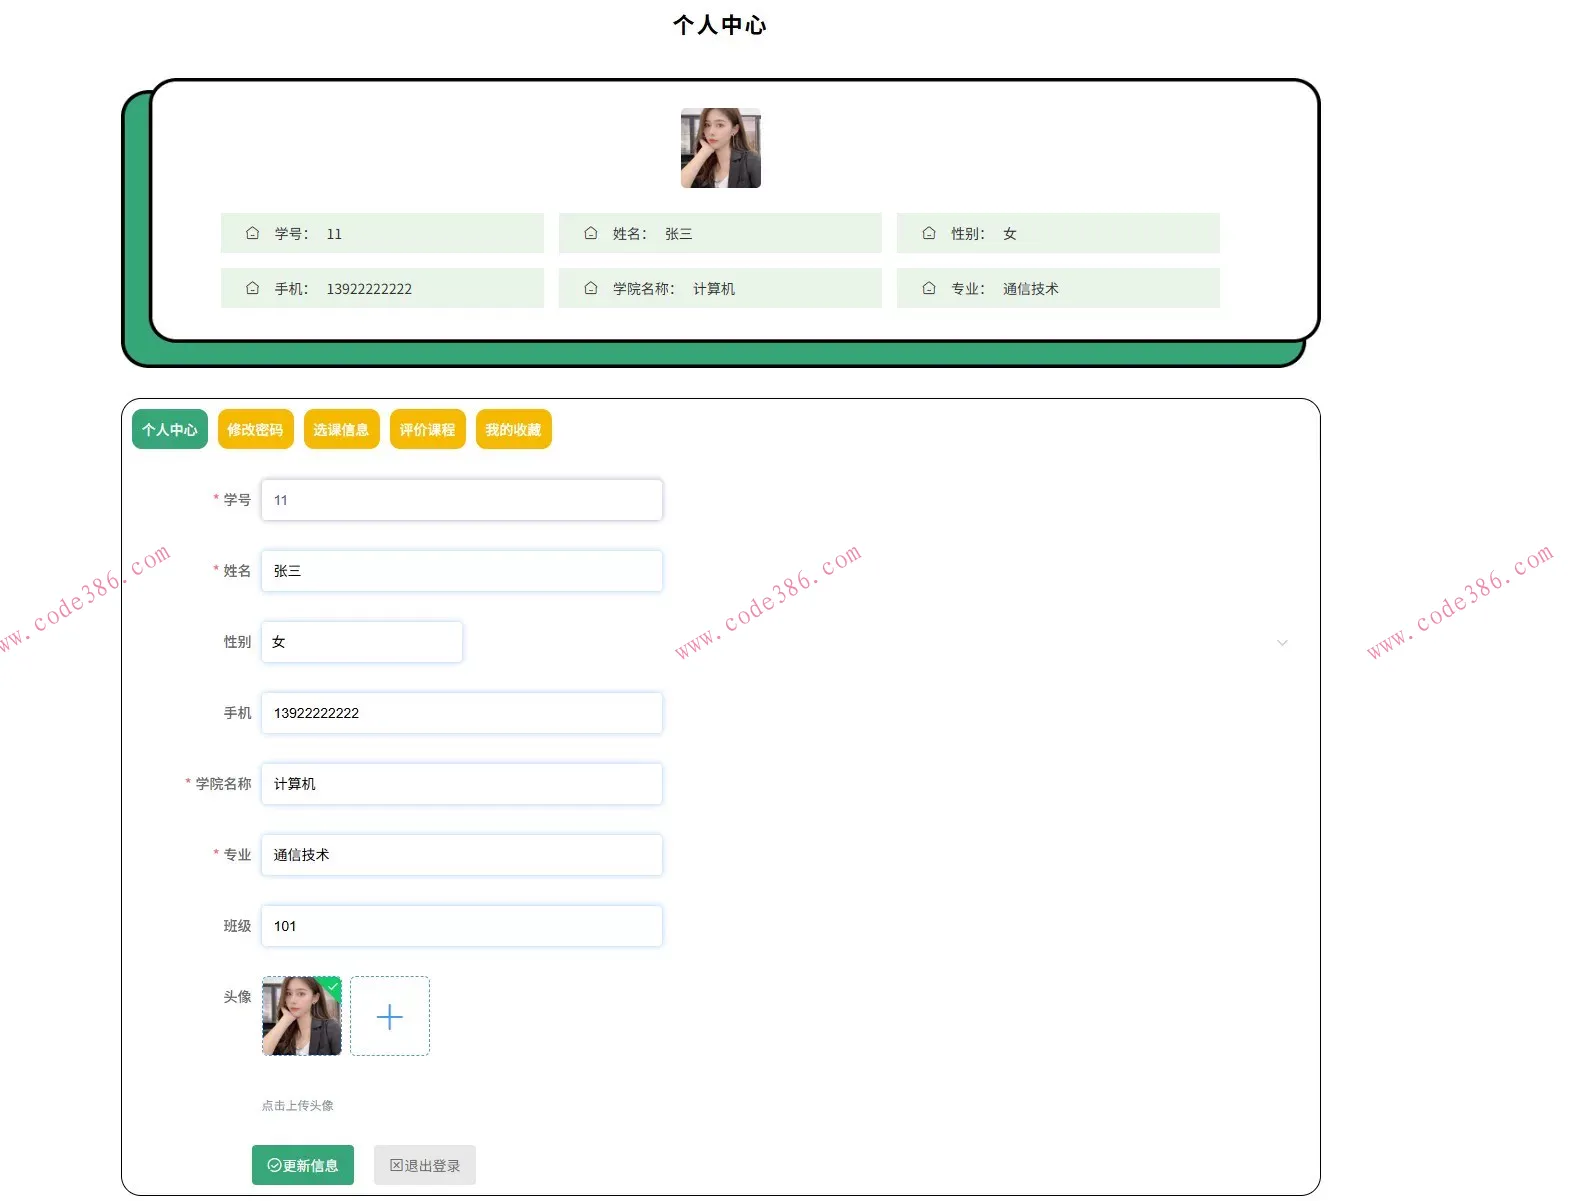Click the home icon beside 性别 info
This screenshot has height=1201, width=1575.
(929, 233)
